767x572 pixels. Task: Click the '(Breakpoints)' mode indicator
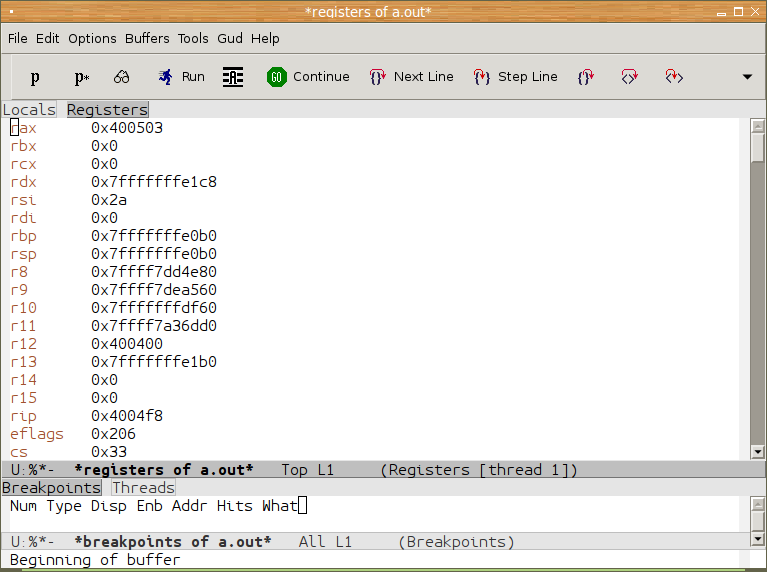pos(456,542)
